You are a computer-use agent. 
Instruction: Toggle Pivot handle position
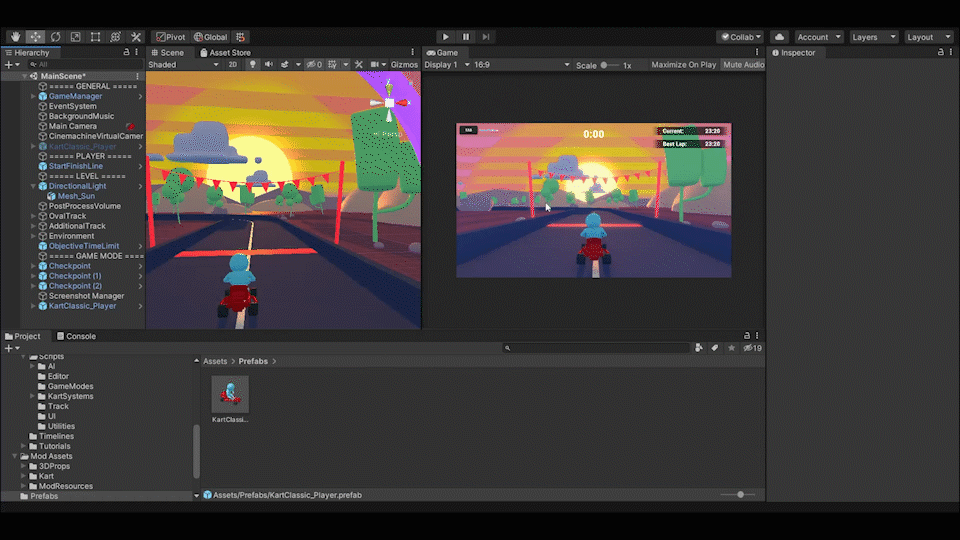(x=171, y=37)
